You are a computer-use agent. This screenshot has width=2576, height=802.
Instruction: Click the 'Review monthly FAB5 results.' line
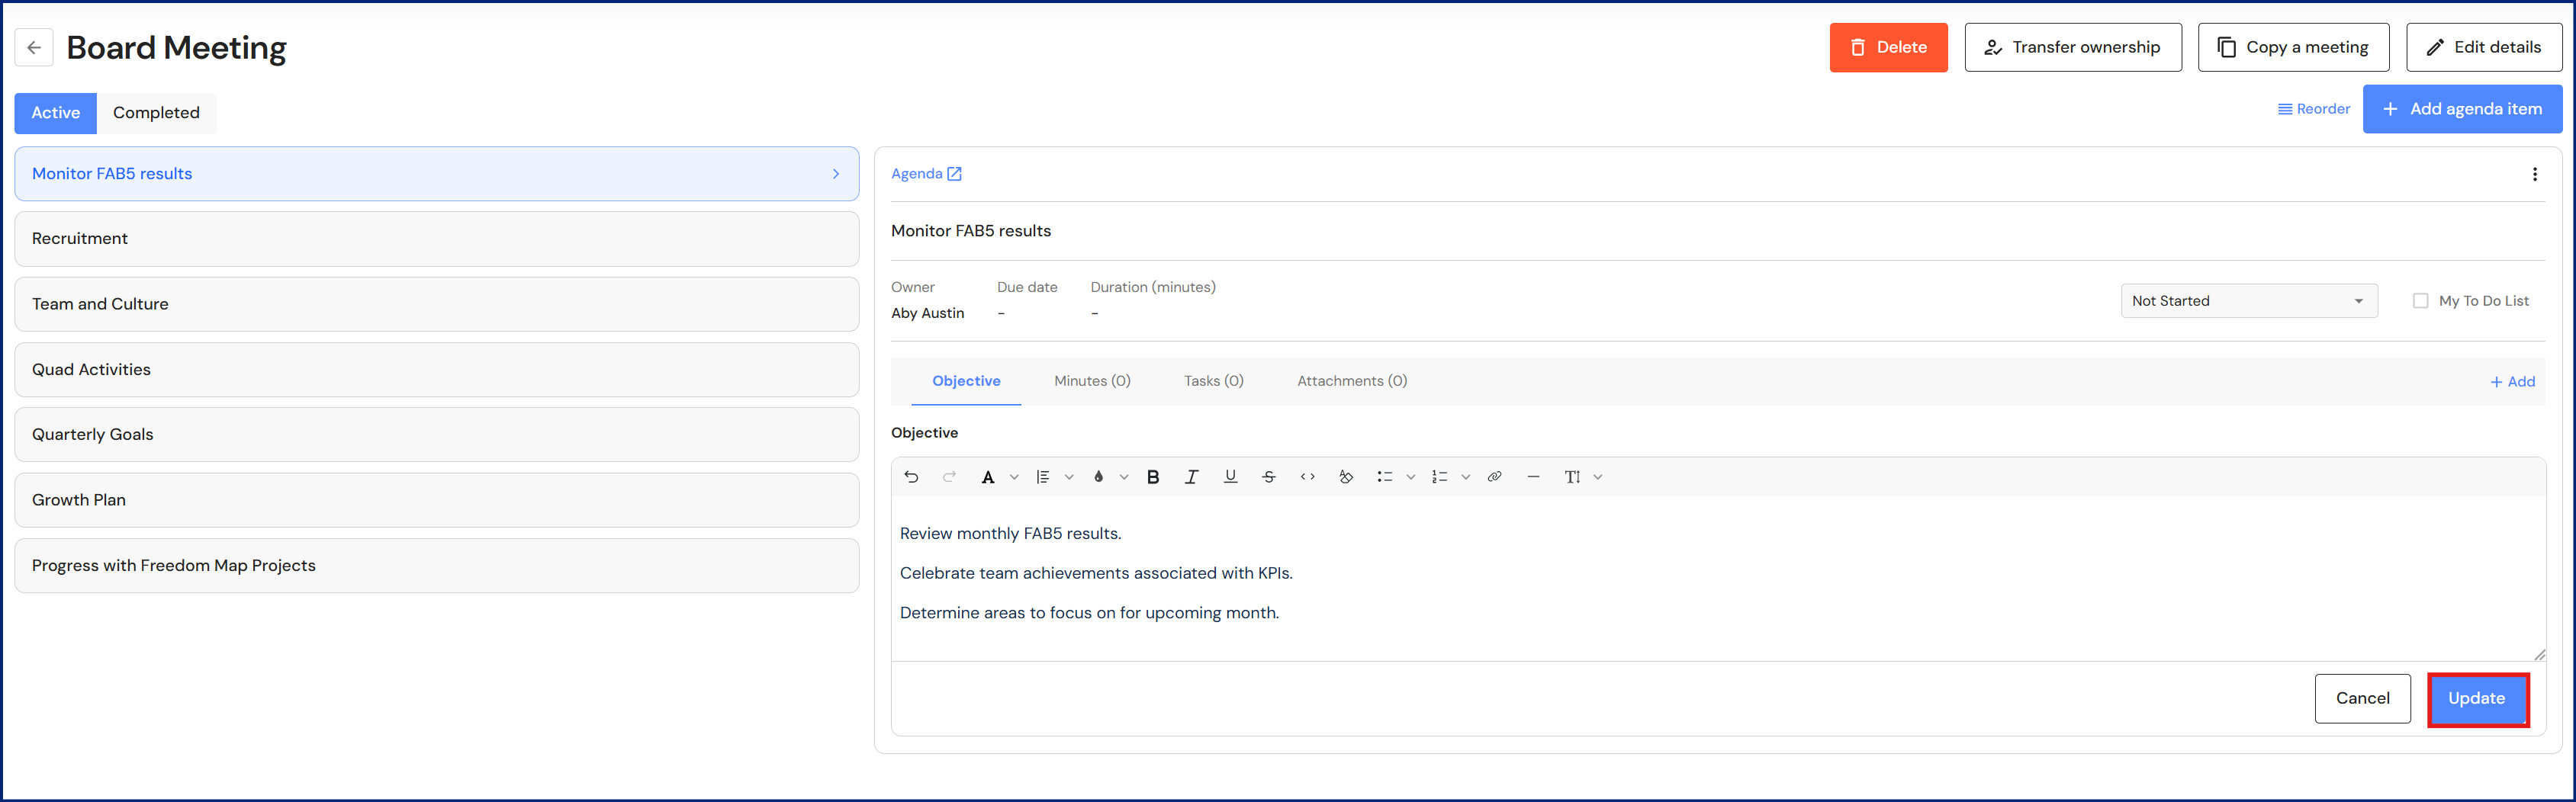[x=1010, y=534]
